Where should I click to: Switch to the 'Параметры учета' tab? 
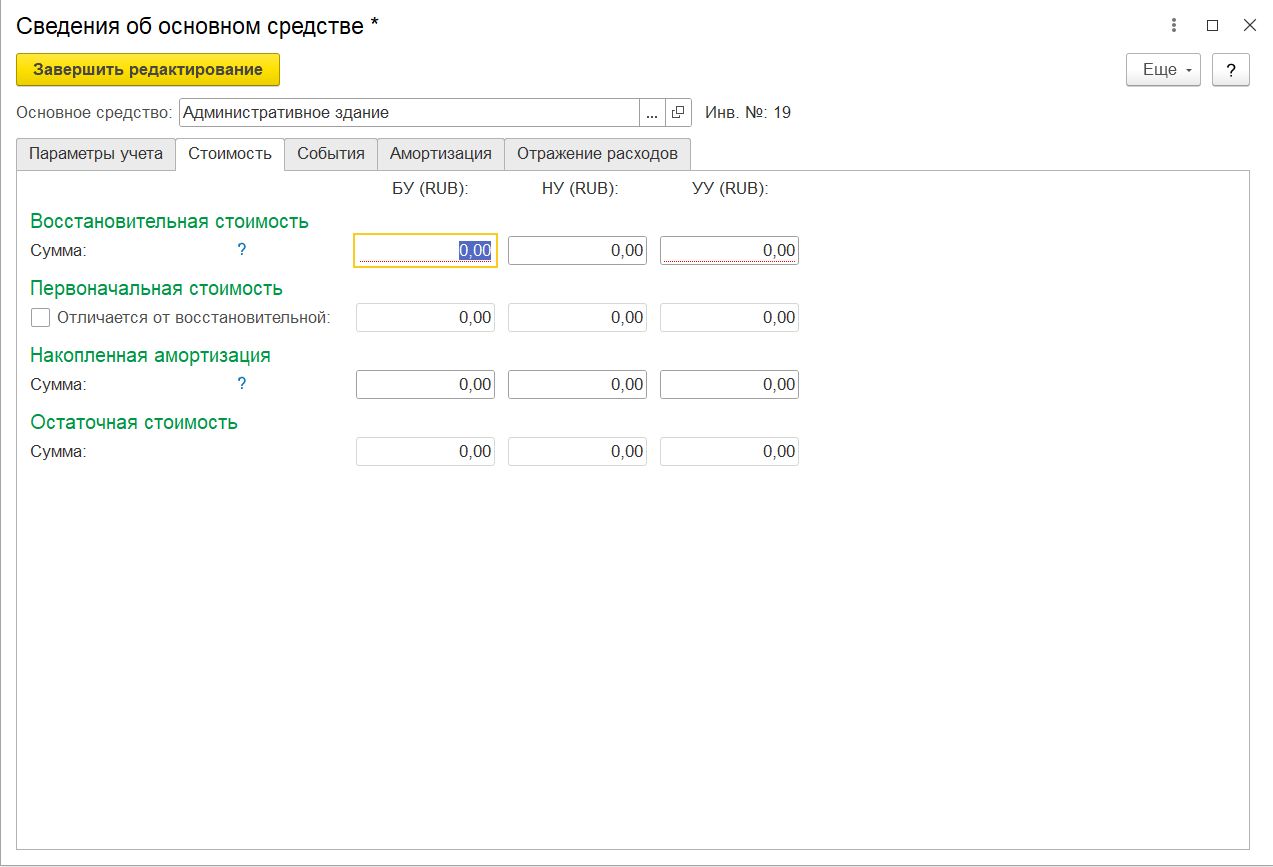[x=96, y=154]
